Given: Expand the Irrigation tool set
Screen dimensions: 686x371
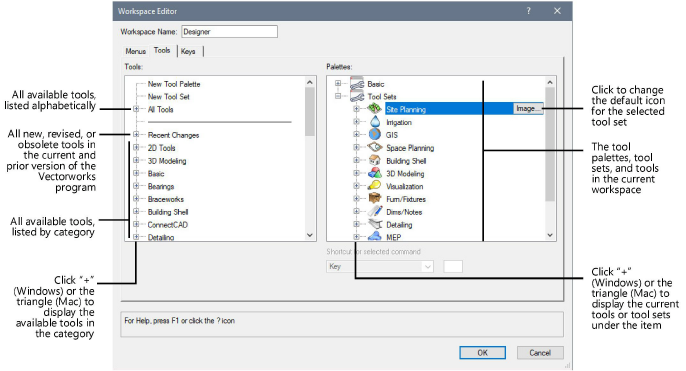Looking at the screenshot, I should pyautogui.click(x=357, y=122).
